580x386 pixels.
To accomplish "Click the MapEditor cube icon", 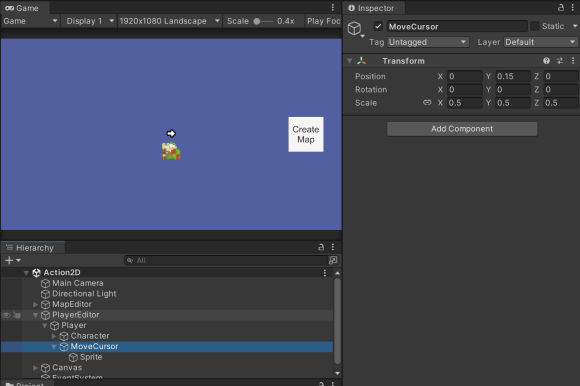I will click(45, 305).
